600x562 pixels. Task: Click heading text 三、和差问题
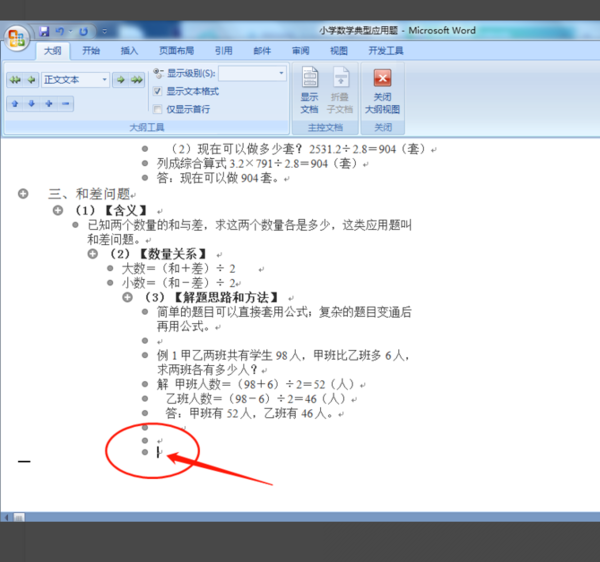90,194
